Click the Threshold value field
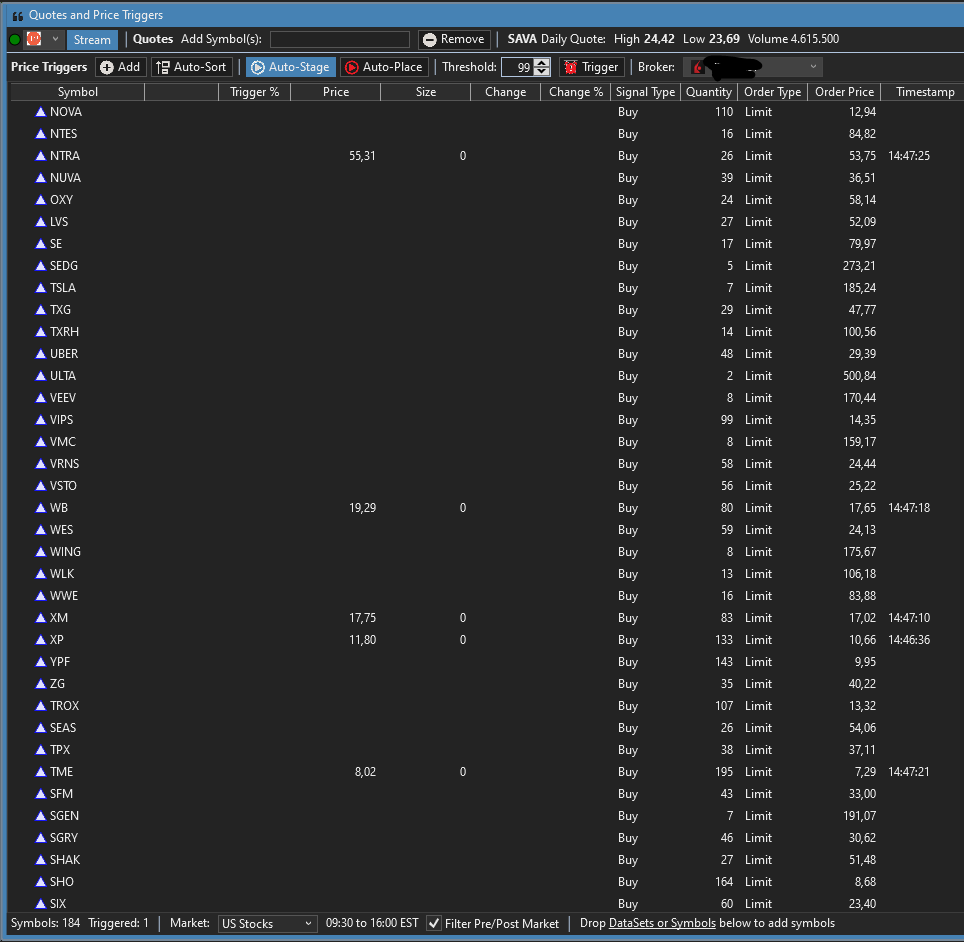964x942 pixels. point(518,68)
